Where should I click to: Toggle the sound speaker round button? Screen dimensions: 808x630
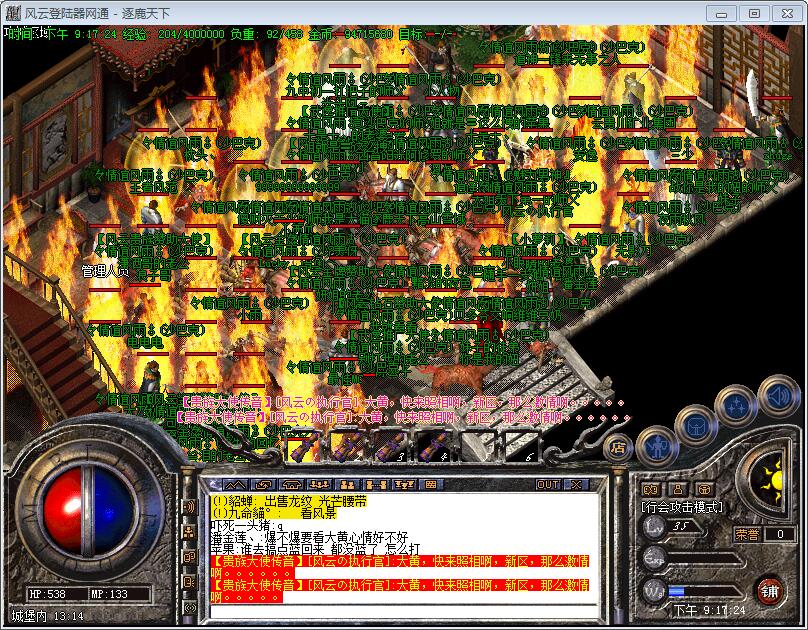click(x=778, y=397)
